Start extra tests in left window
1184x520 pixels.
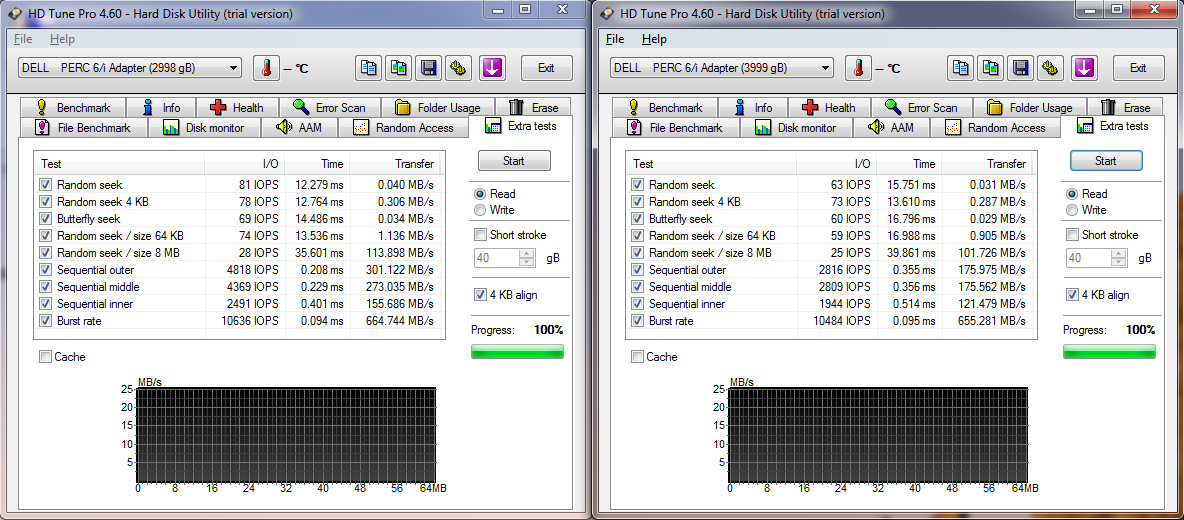coord(514,161)
